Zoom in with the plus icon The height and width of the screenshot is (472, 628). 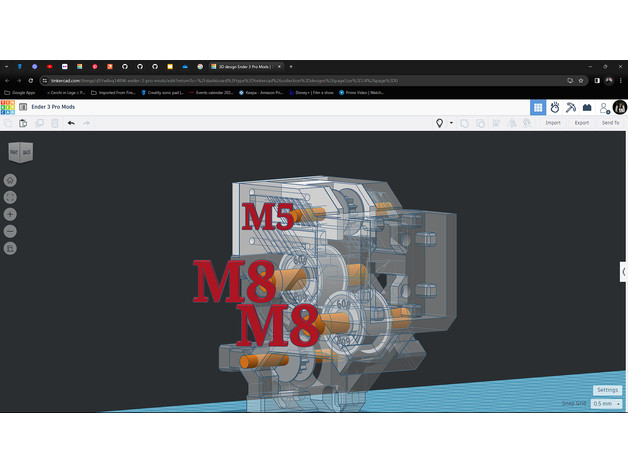[x=10, y=214]
